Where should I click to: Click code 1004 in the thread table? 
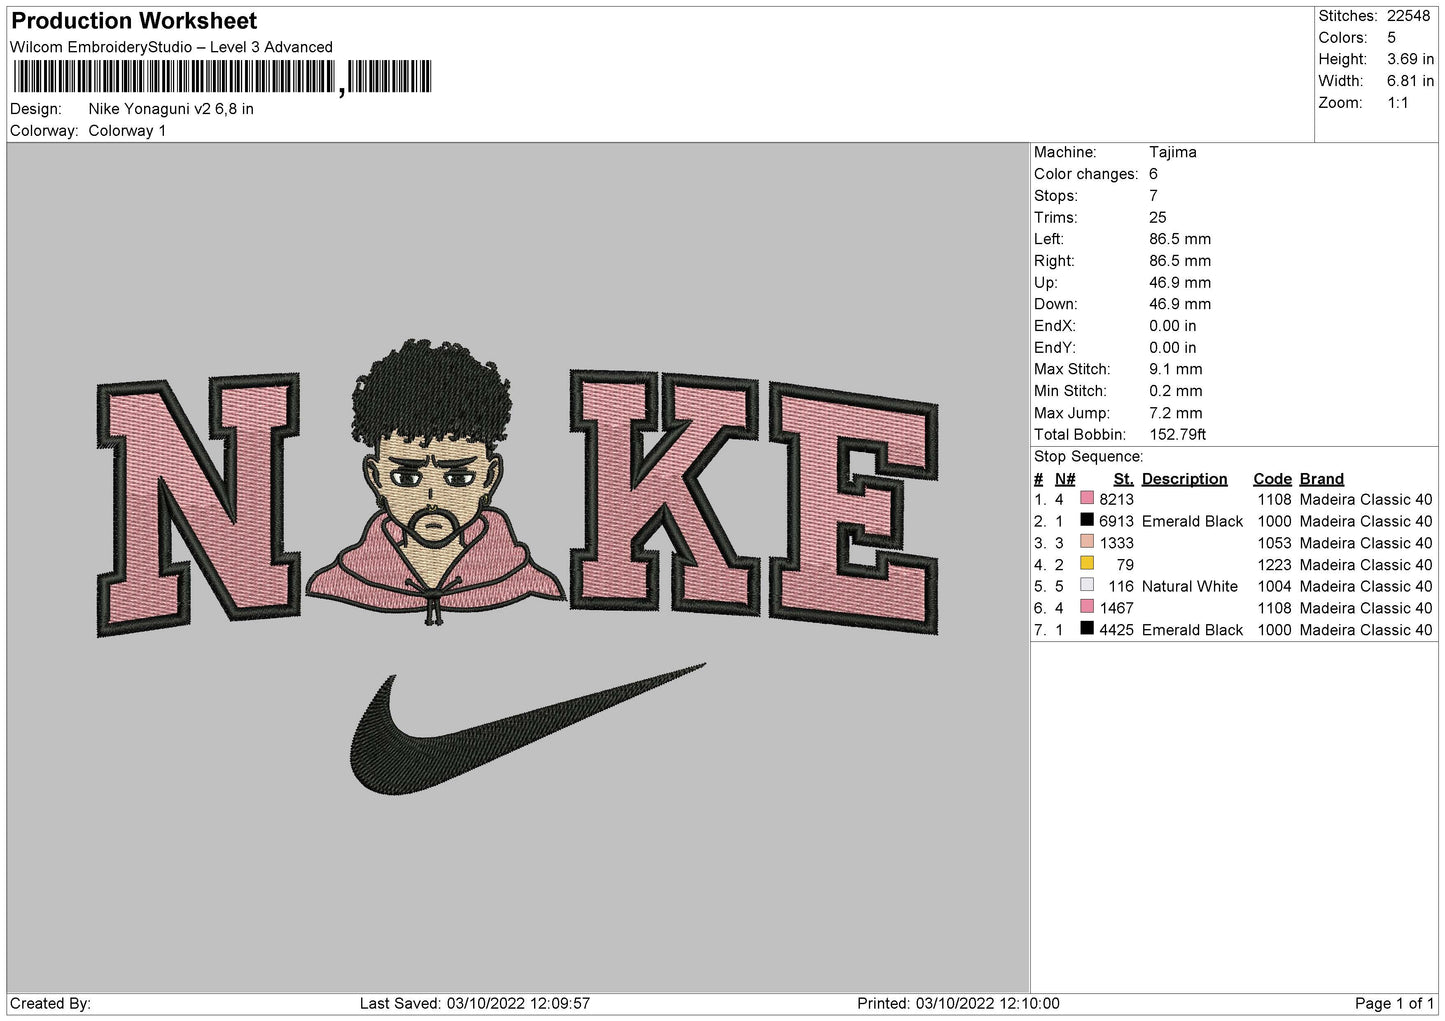[x=1274, y=586]
